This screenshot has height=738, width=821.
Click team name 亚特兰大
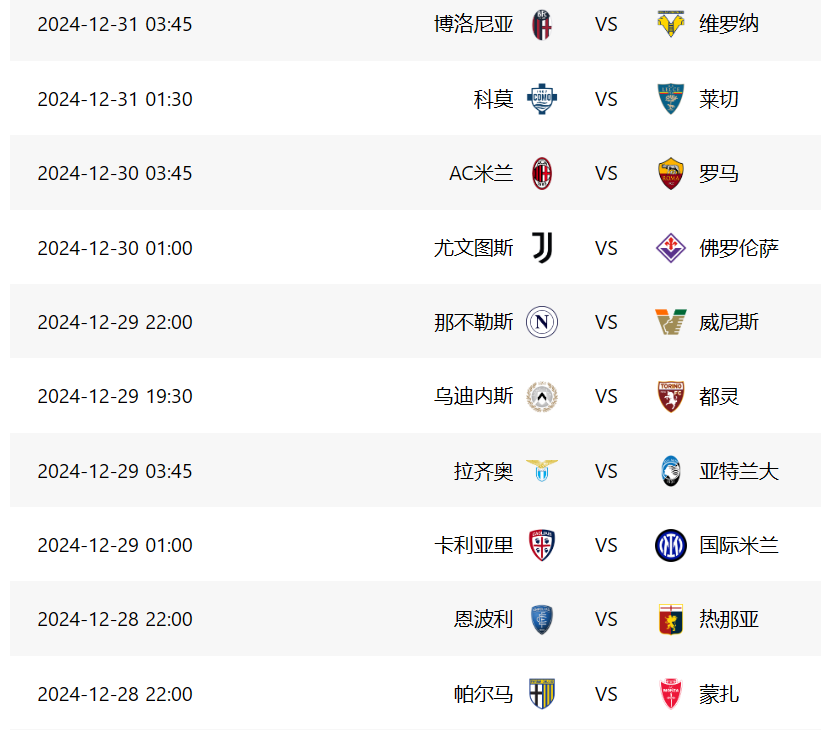[x=739, y=471]
